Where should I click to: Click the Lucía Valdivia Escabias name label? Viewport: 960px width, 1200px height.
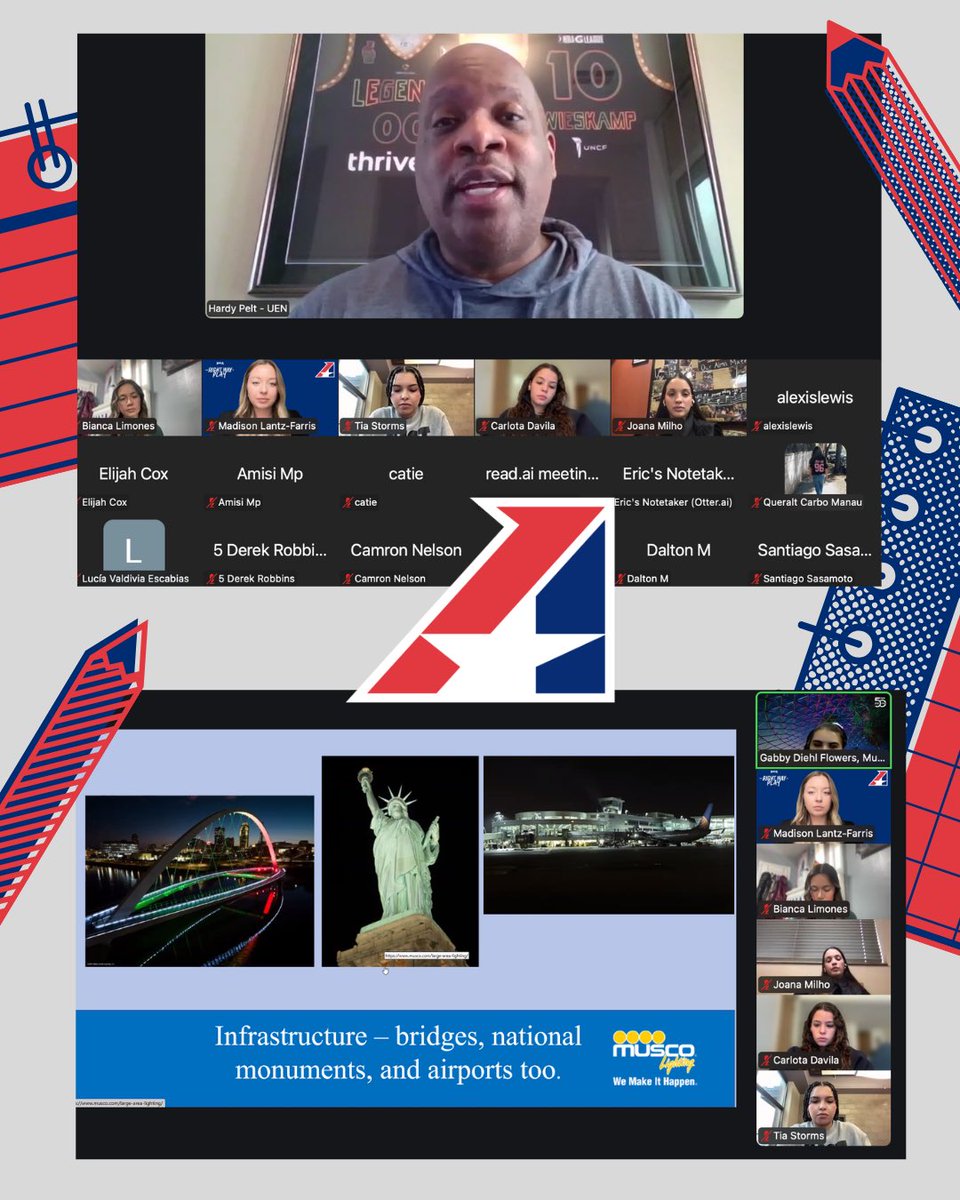pyautogui.click(x=134, y=578)
